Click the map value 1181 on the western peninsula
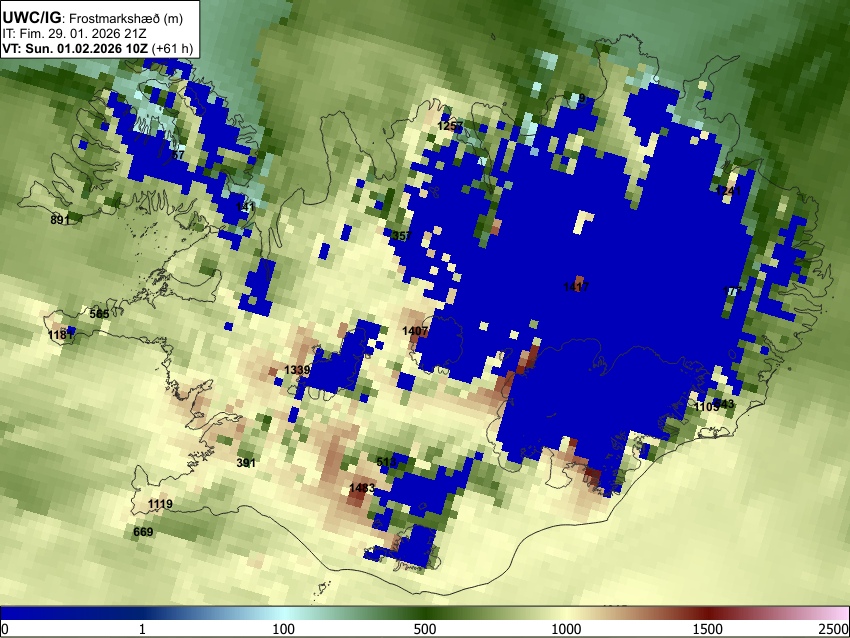850x638 pixels. (60, 335)
